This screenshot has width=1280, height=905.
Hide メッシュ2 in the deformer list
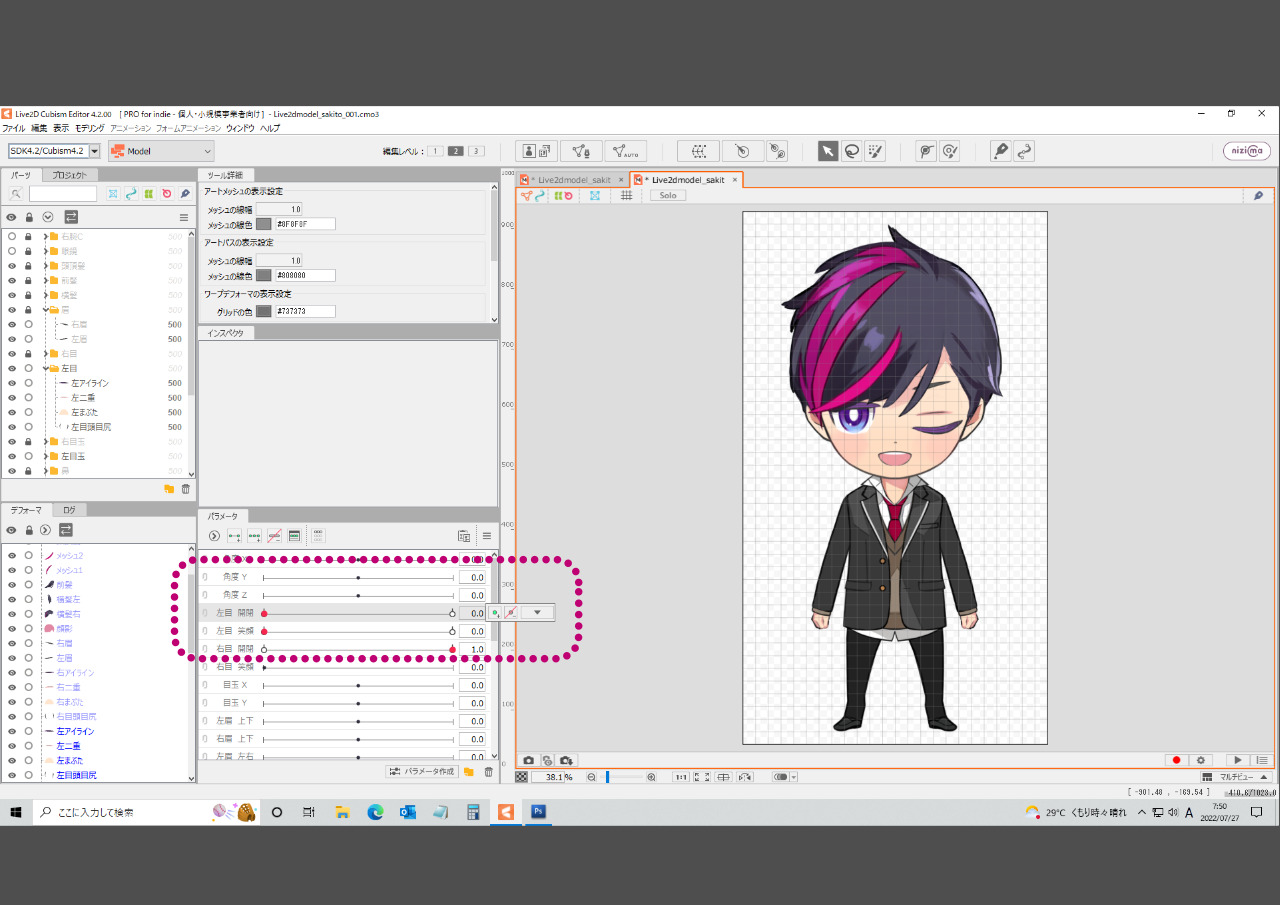(x=12, y=555)
